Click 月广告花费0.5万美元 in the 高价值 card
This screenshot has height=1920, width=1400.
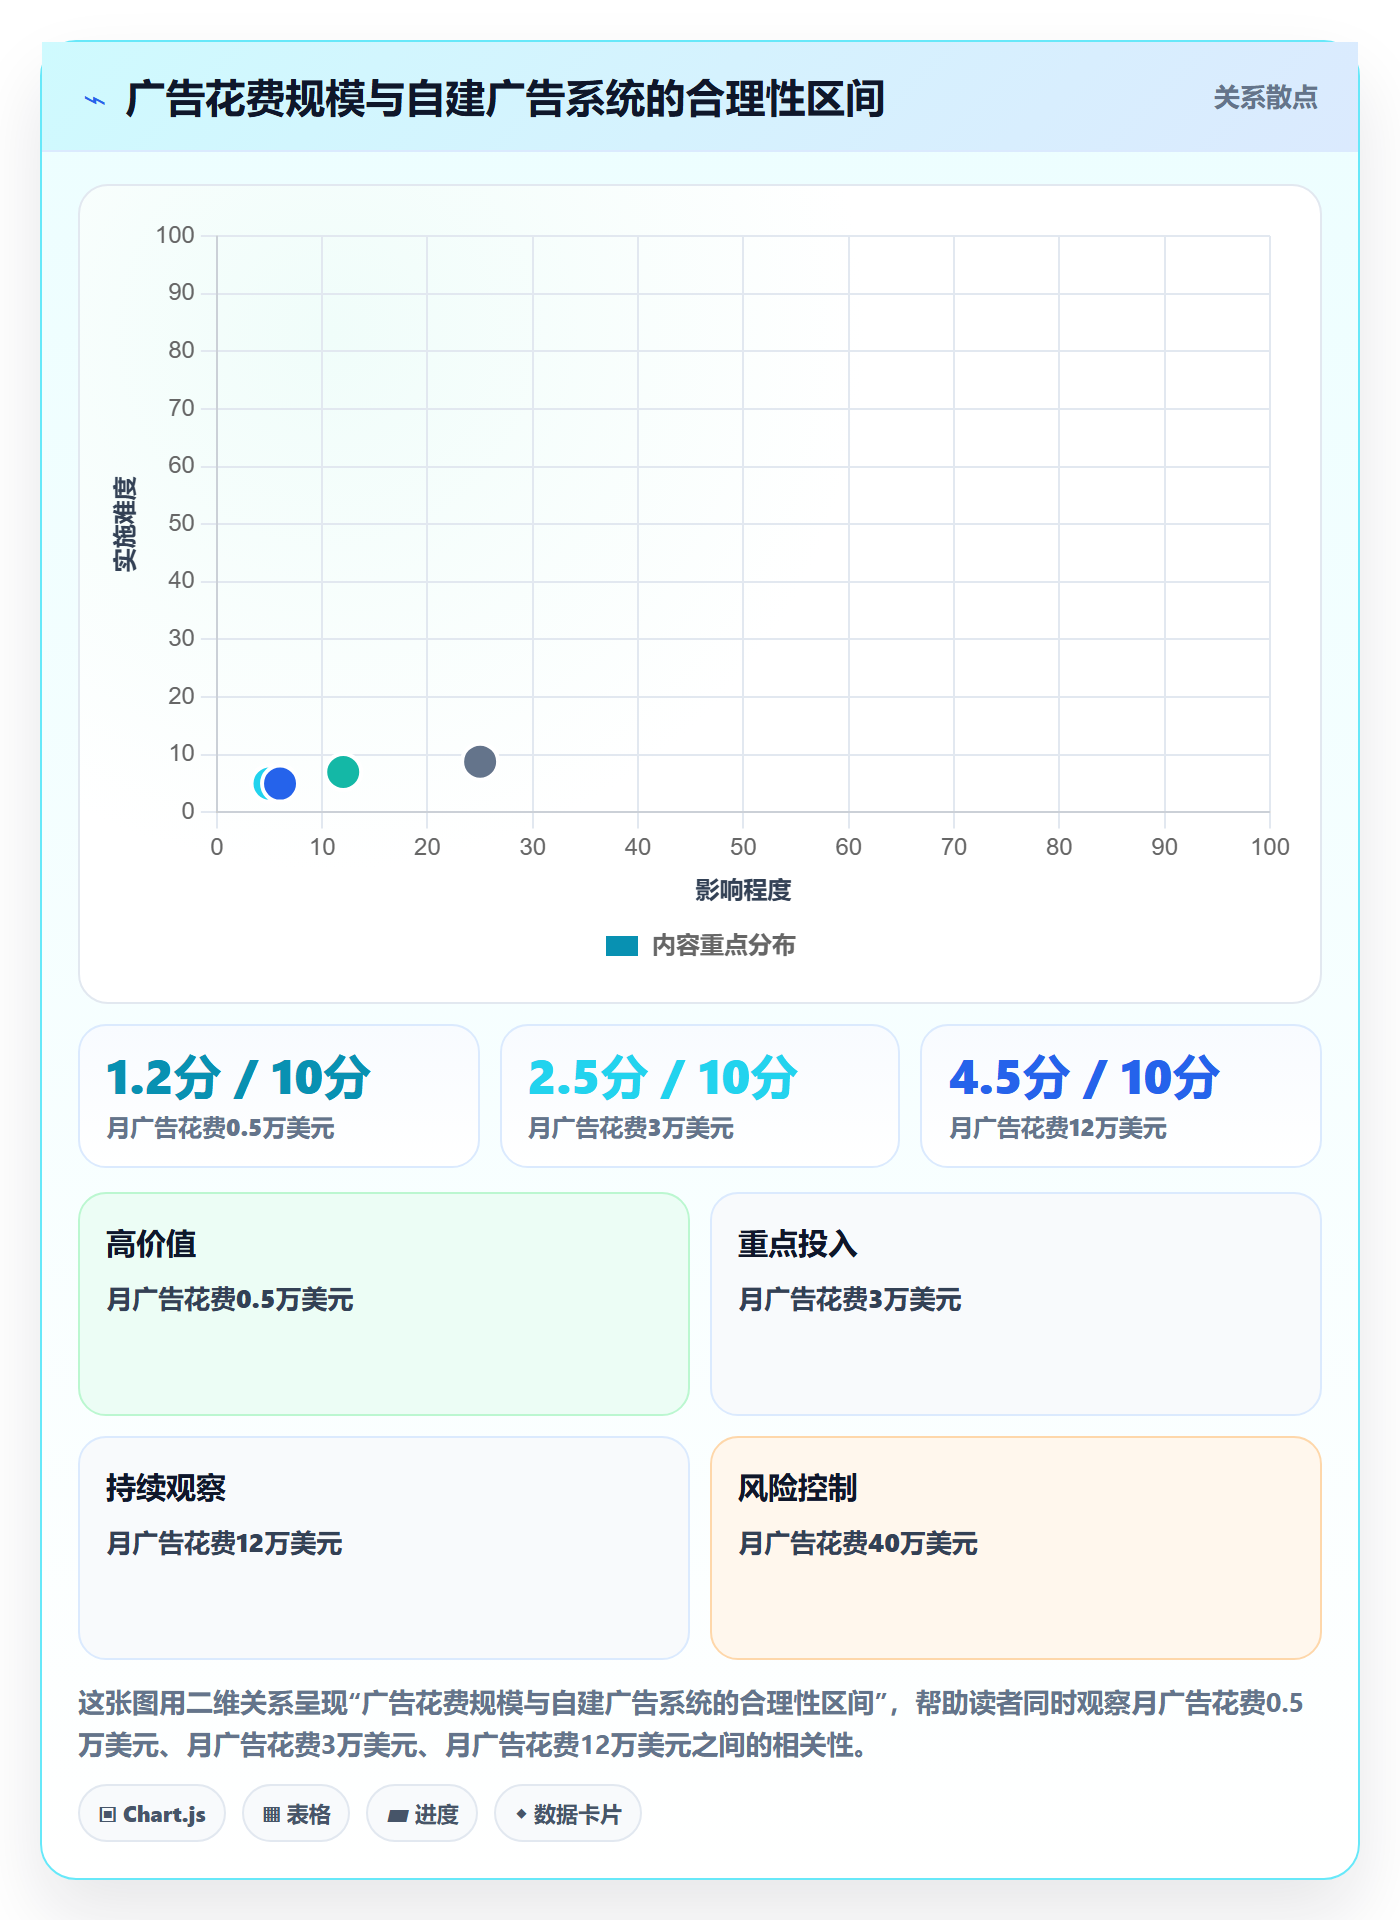pos(229,1300)
